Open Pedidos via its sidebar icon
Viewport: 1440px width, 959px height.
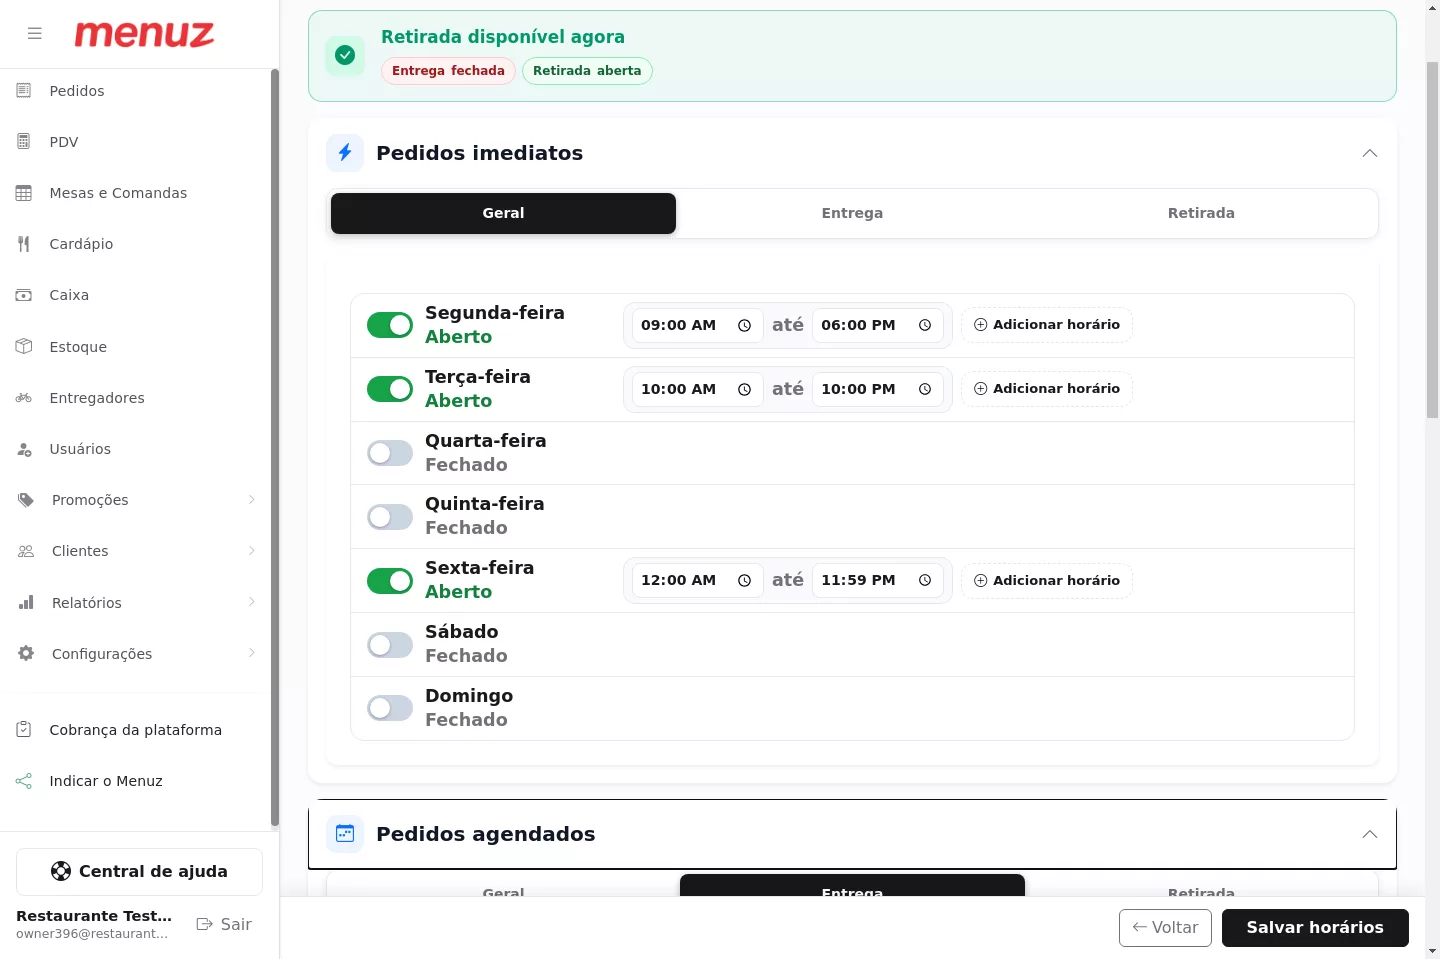(x=24, y=91)
